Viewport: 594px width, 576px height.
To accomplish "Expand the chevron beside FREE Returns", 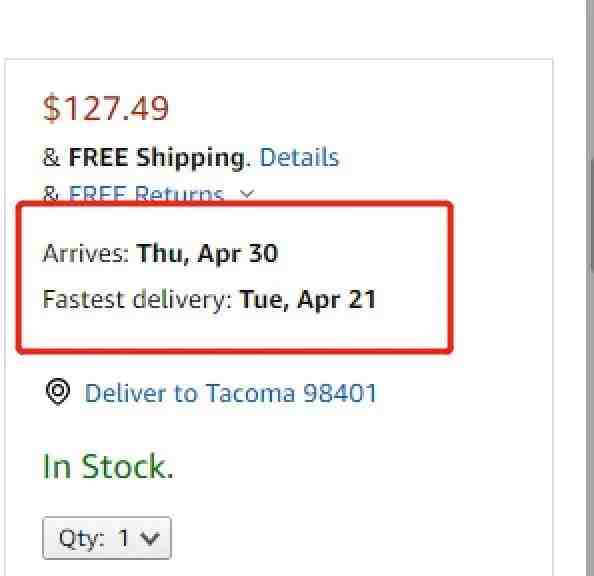I will 247,194.
